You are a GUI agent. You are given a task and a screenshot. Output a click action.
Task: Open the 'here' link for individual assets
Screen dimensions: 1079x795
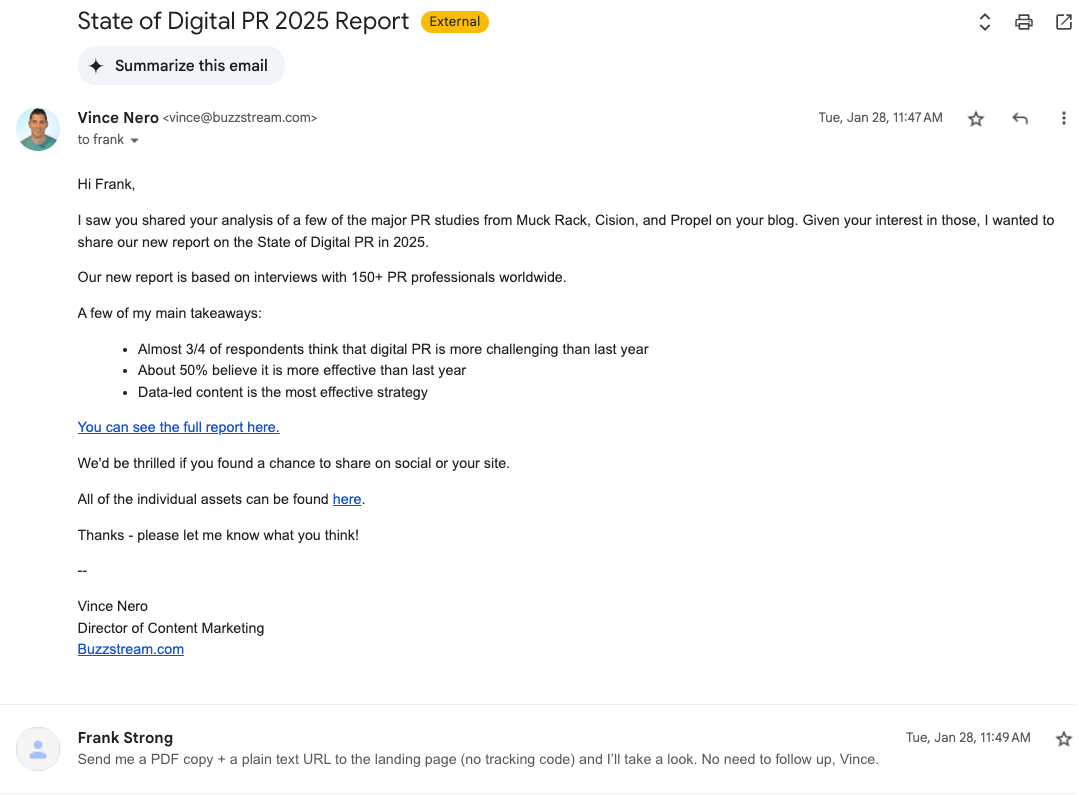[x=347, y=499]
